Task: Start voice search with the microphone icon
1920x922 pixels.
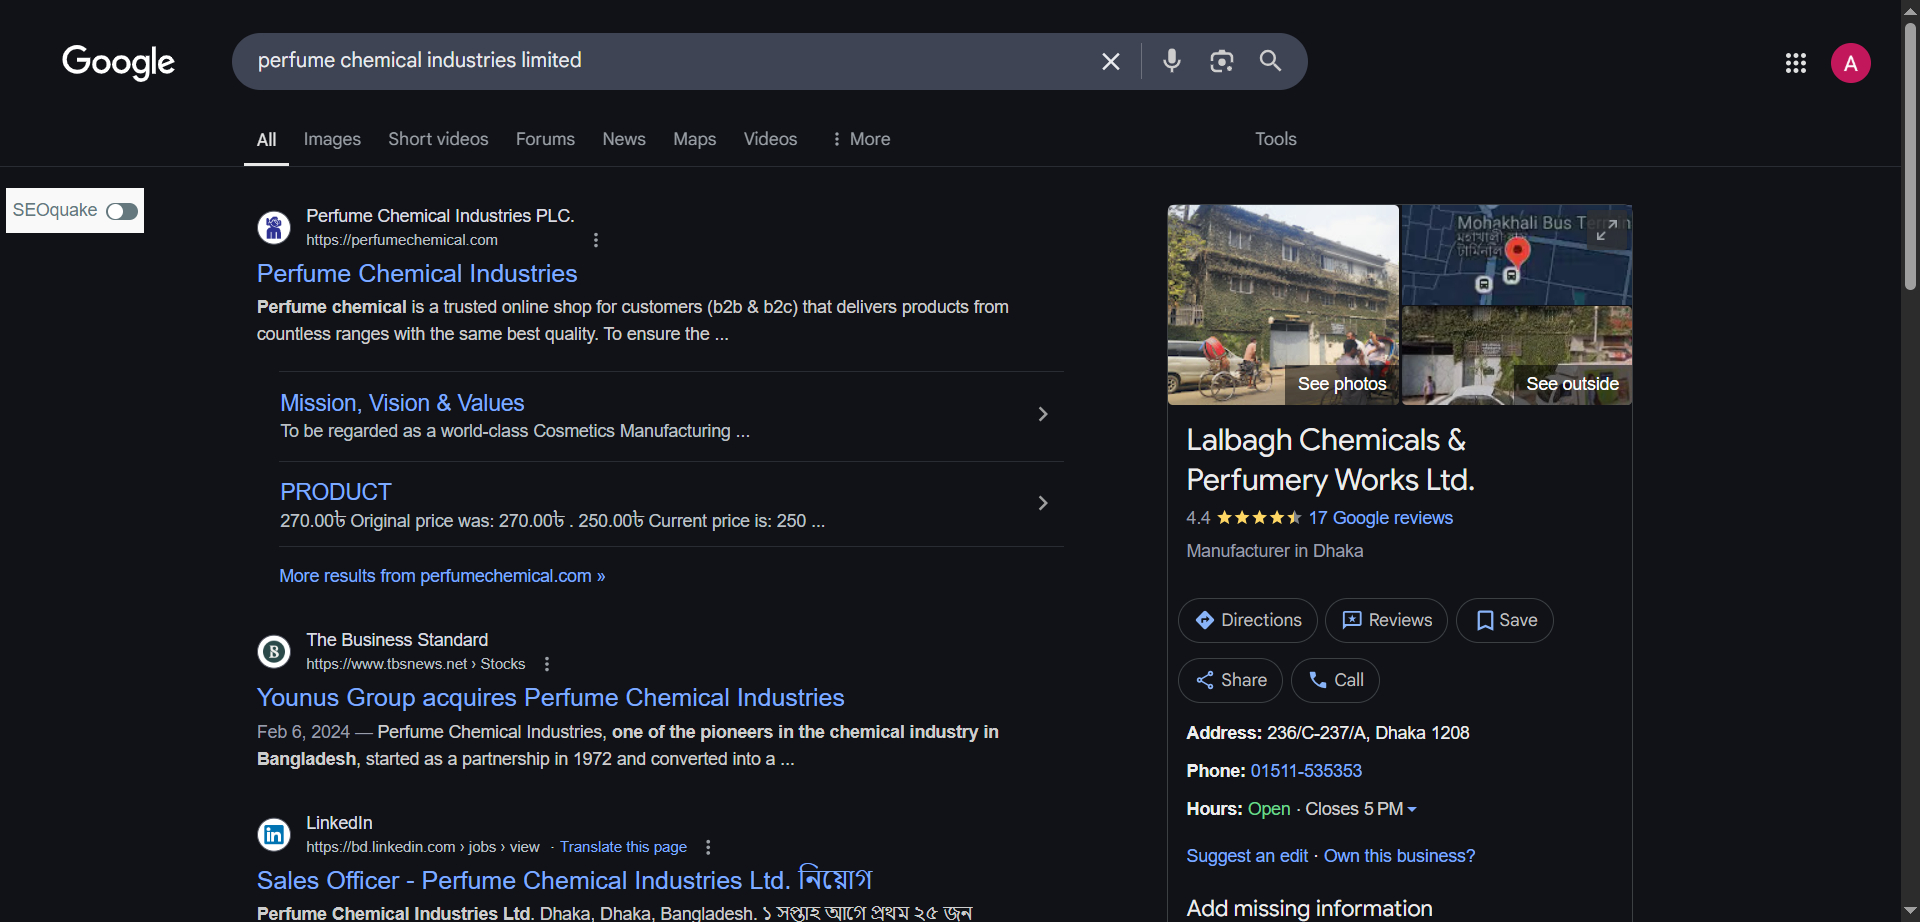Action: pyautogui.click(x=1171, y=61)
